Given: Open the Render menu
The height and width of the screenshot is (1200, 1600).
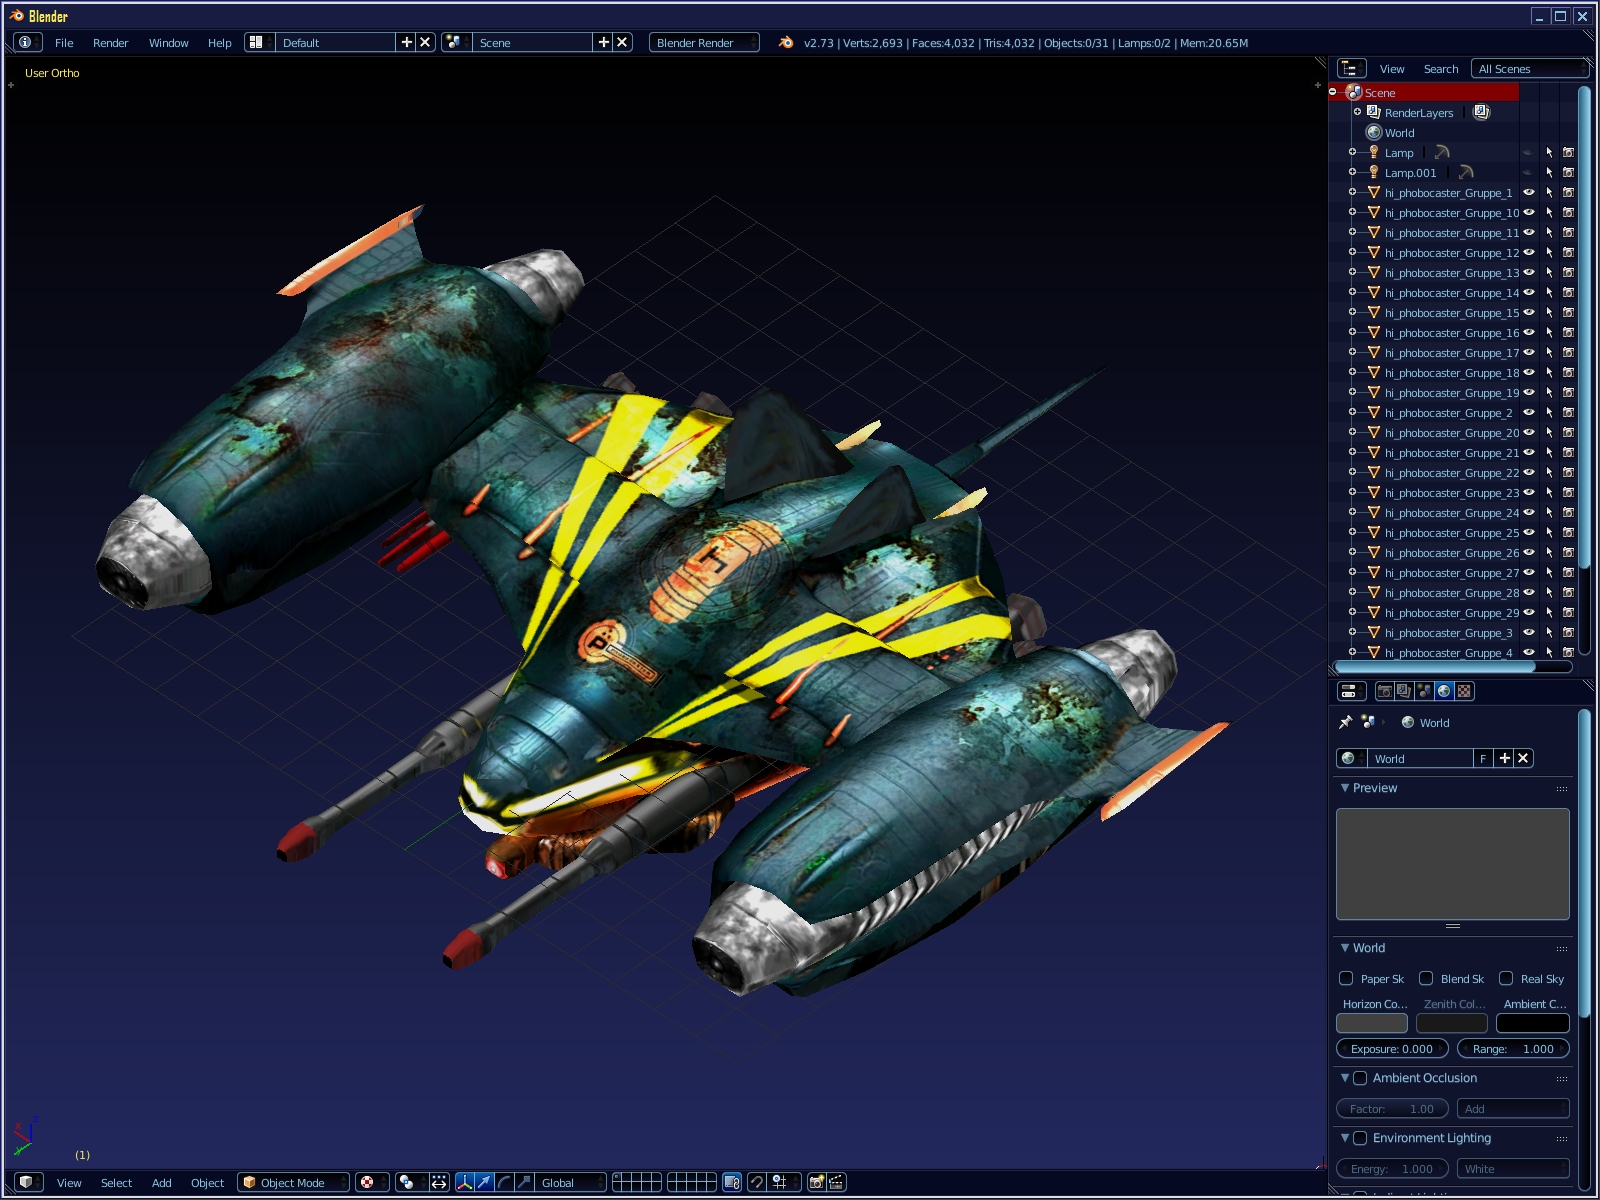Looking at the screenshot, I should pyautogui.click(x=111, y=43).
